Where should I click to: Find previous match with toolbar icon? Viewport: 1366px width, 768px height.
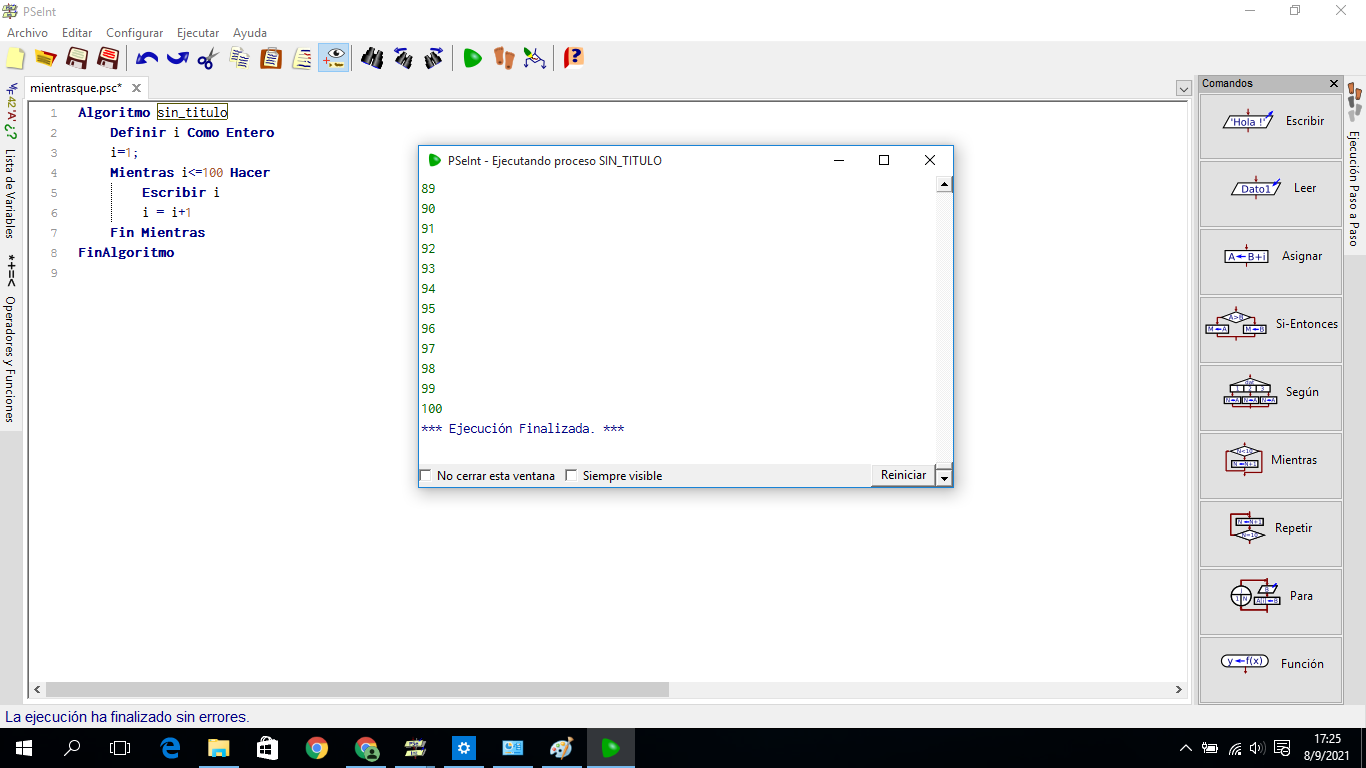click(x=403, y=58)
